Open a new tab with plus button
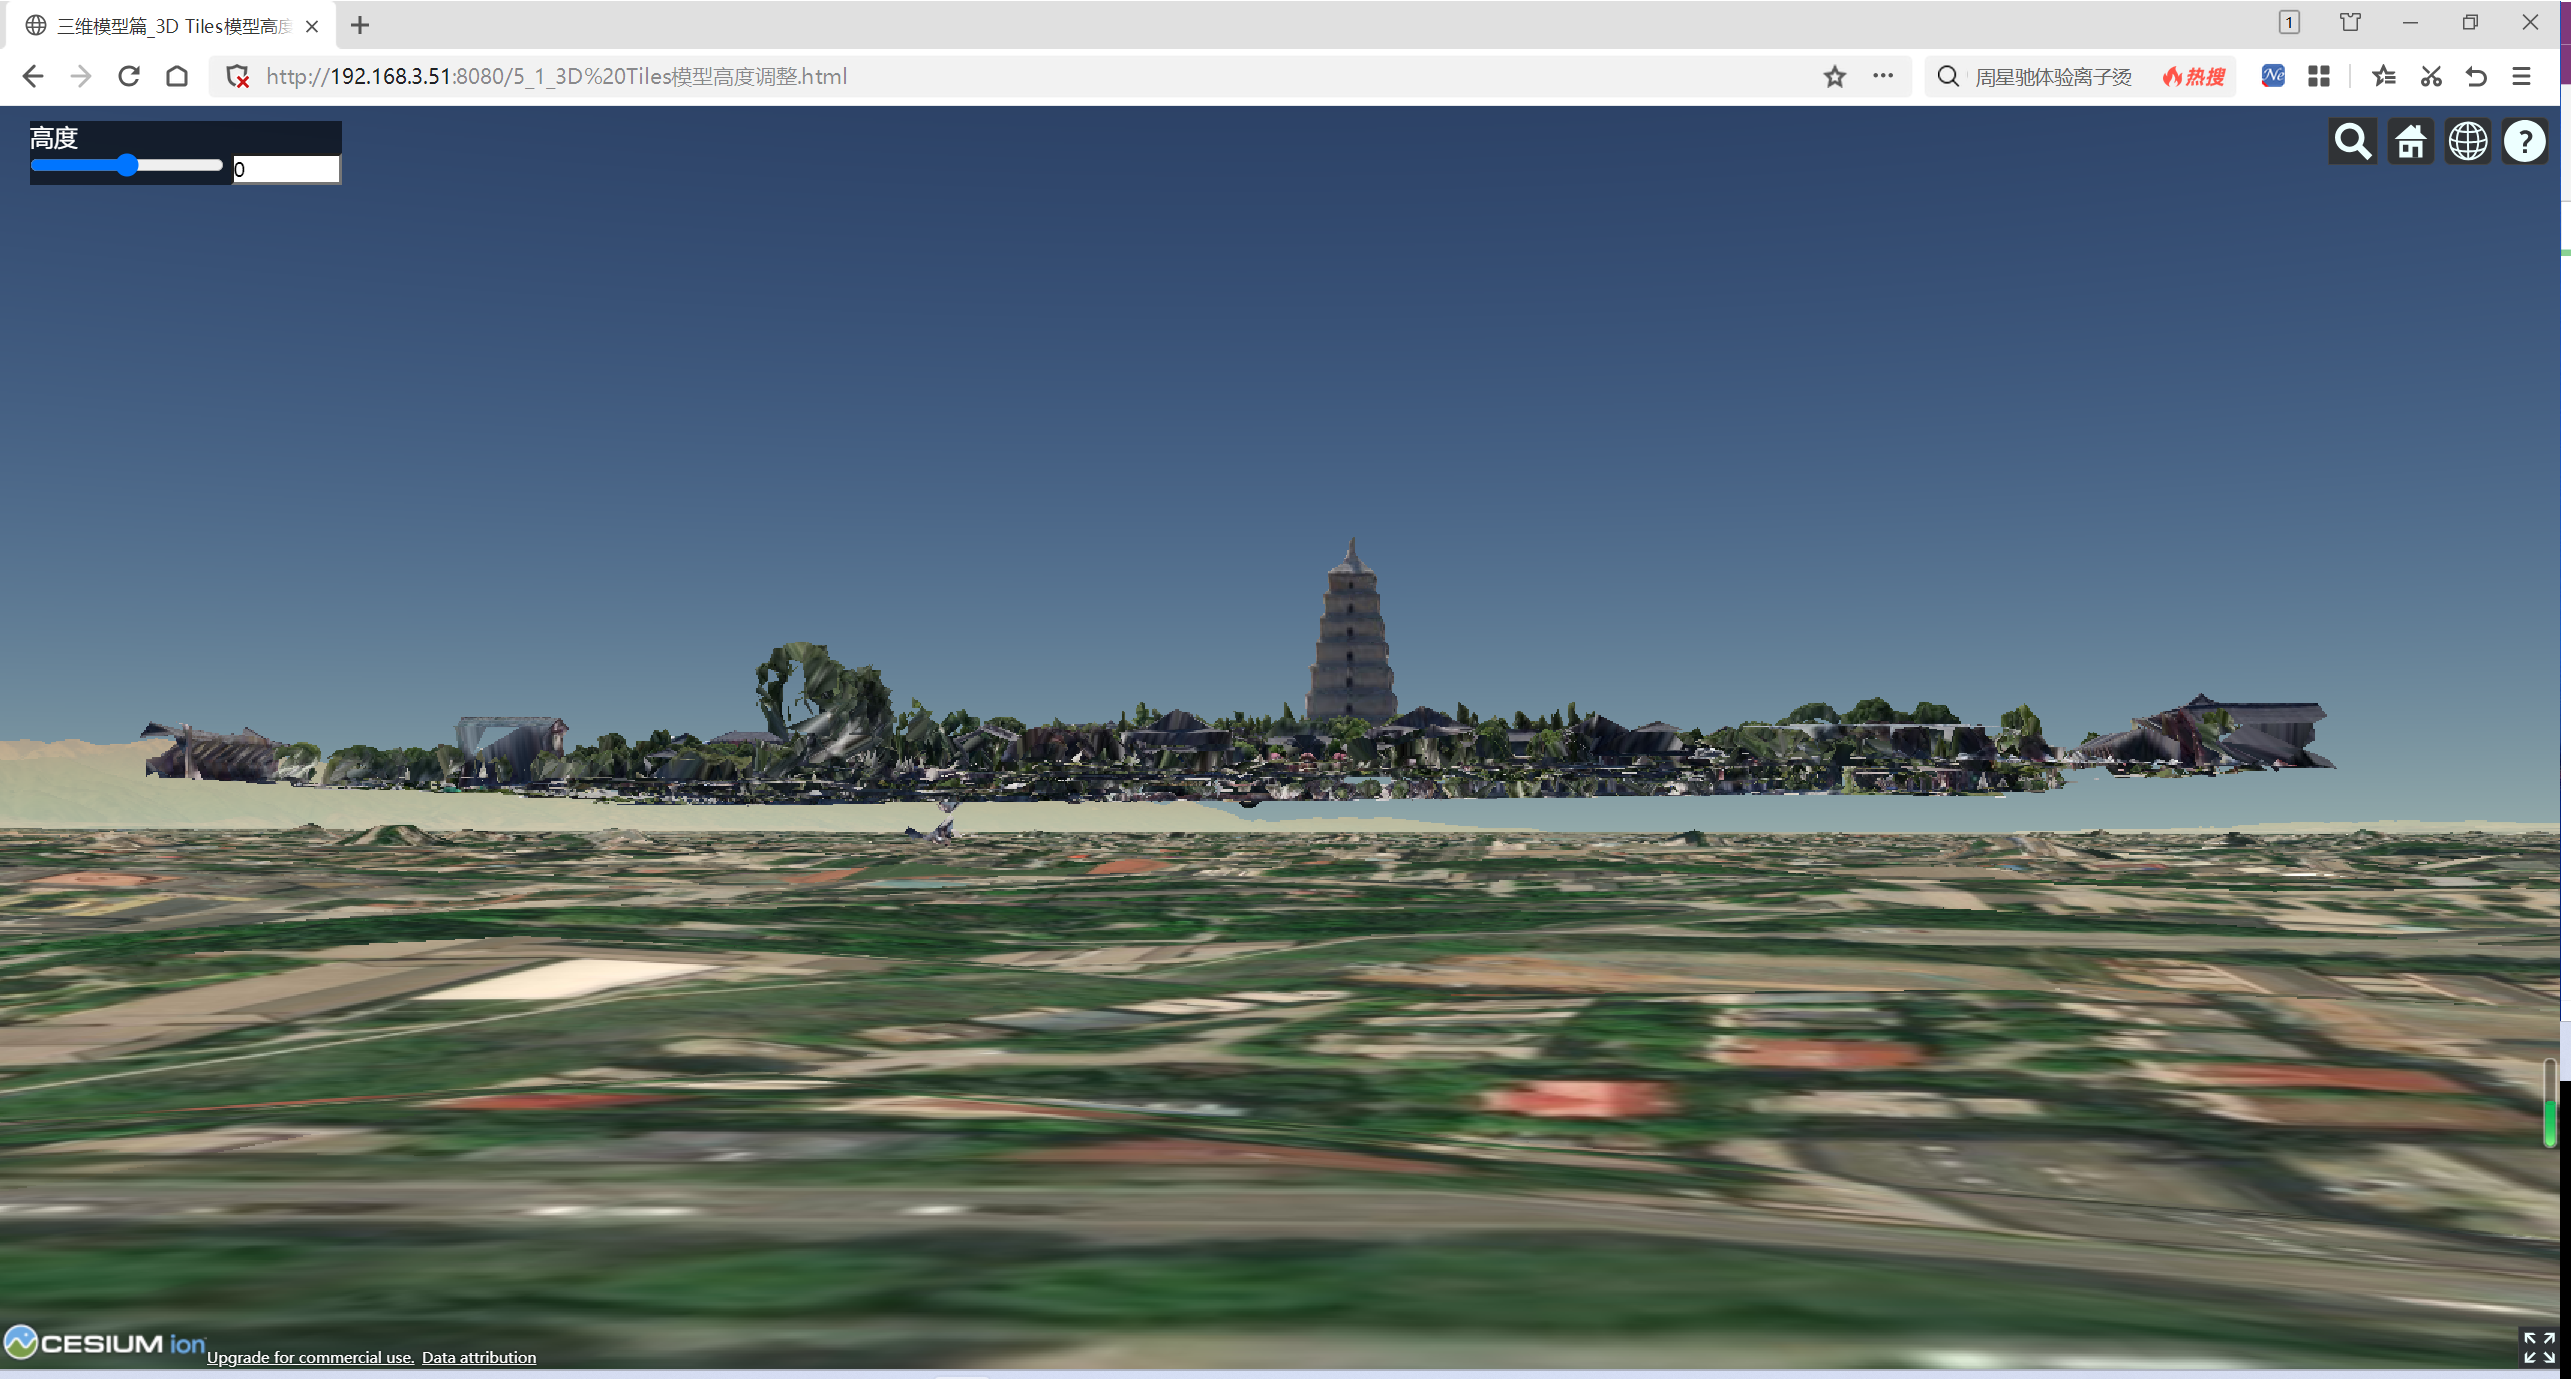The height and width of the screenshot is (1379, 2571). pos(360,25)
